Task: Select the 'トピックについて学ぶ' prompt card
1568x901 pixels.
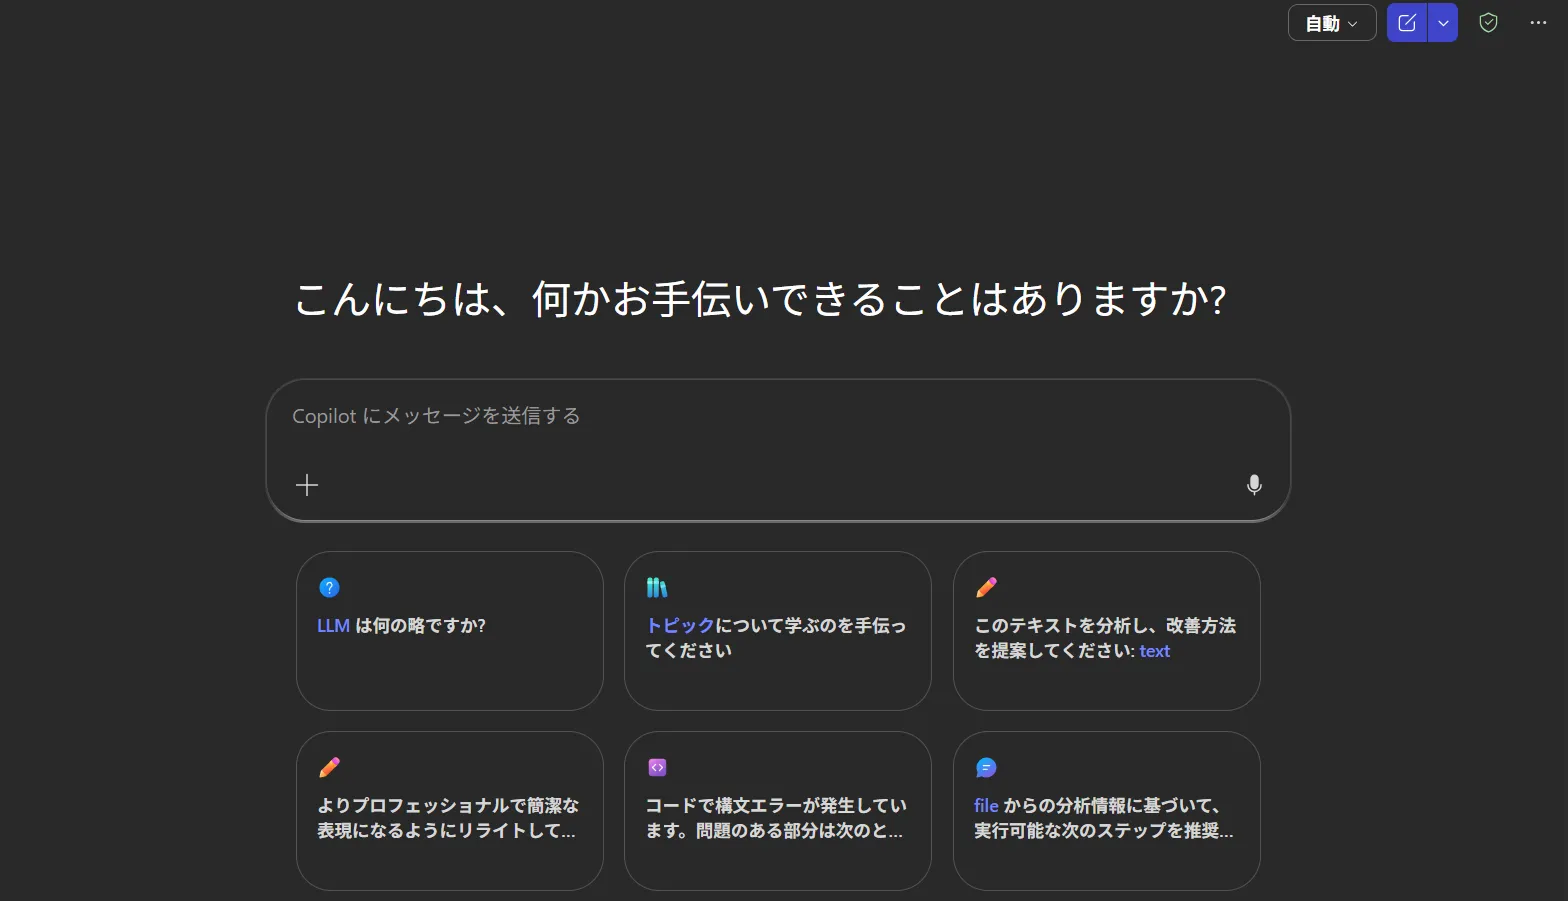Action: 778,631
